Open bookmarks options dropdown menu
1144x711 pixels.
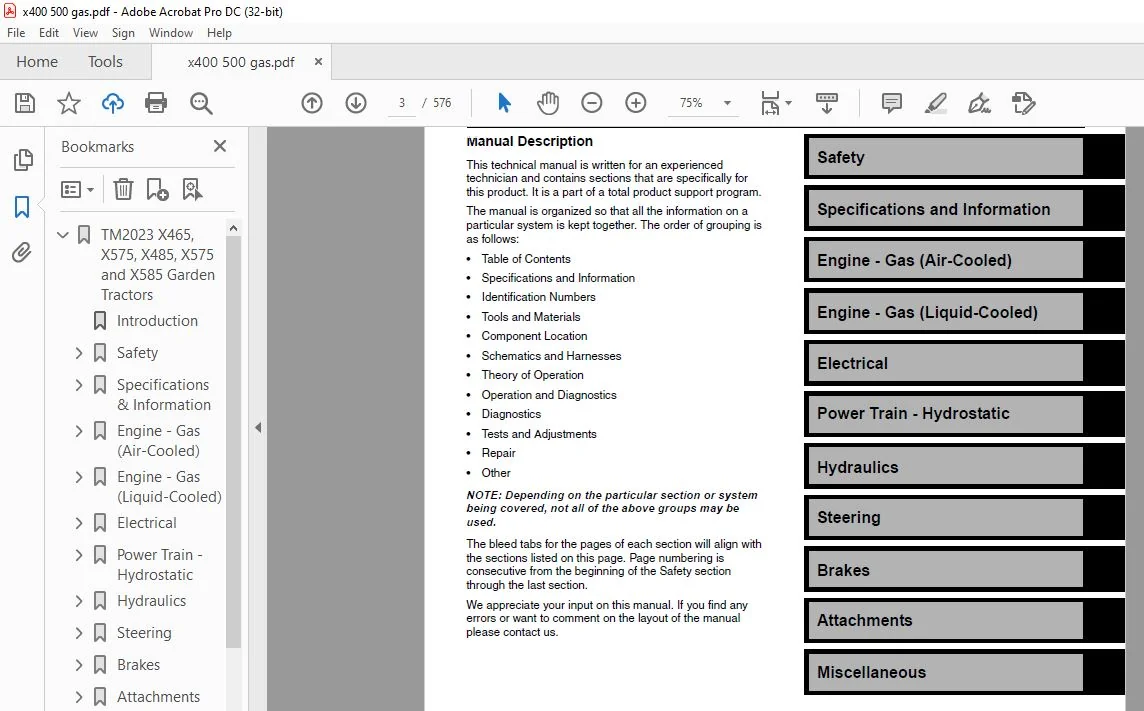77,190
